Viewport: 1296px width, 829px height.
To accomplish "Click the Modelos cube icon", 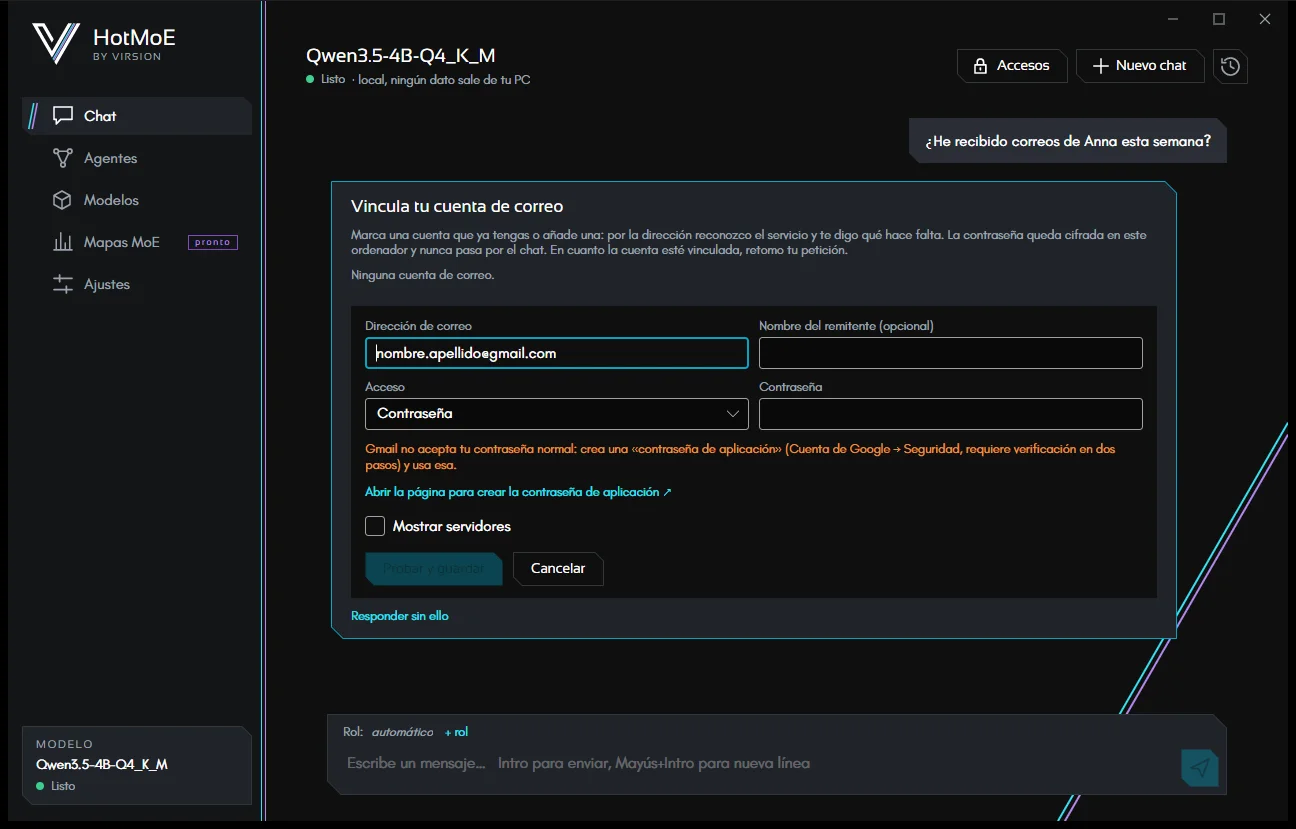I will [x=63, y=200].
